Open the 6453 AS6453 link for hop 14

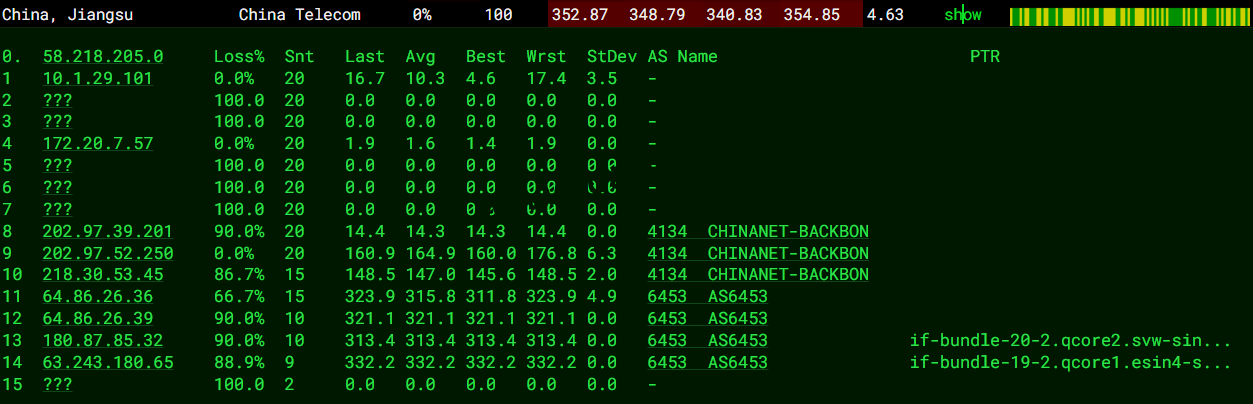707,362
